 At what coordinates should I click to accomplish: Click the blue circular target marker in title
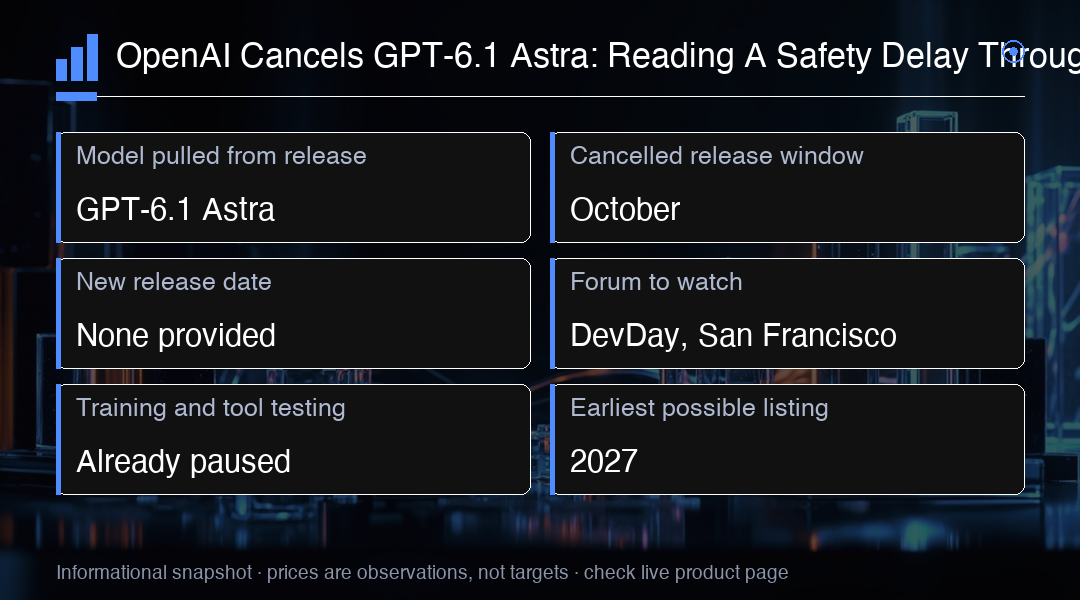tap(1013, 52)
